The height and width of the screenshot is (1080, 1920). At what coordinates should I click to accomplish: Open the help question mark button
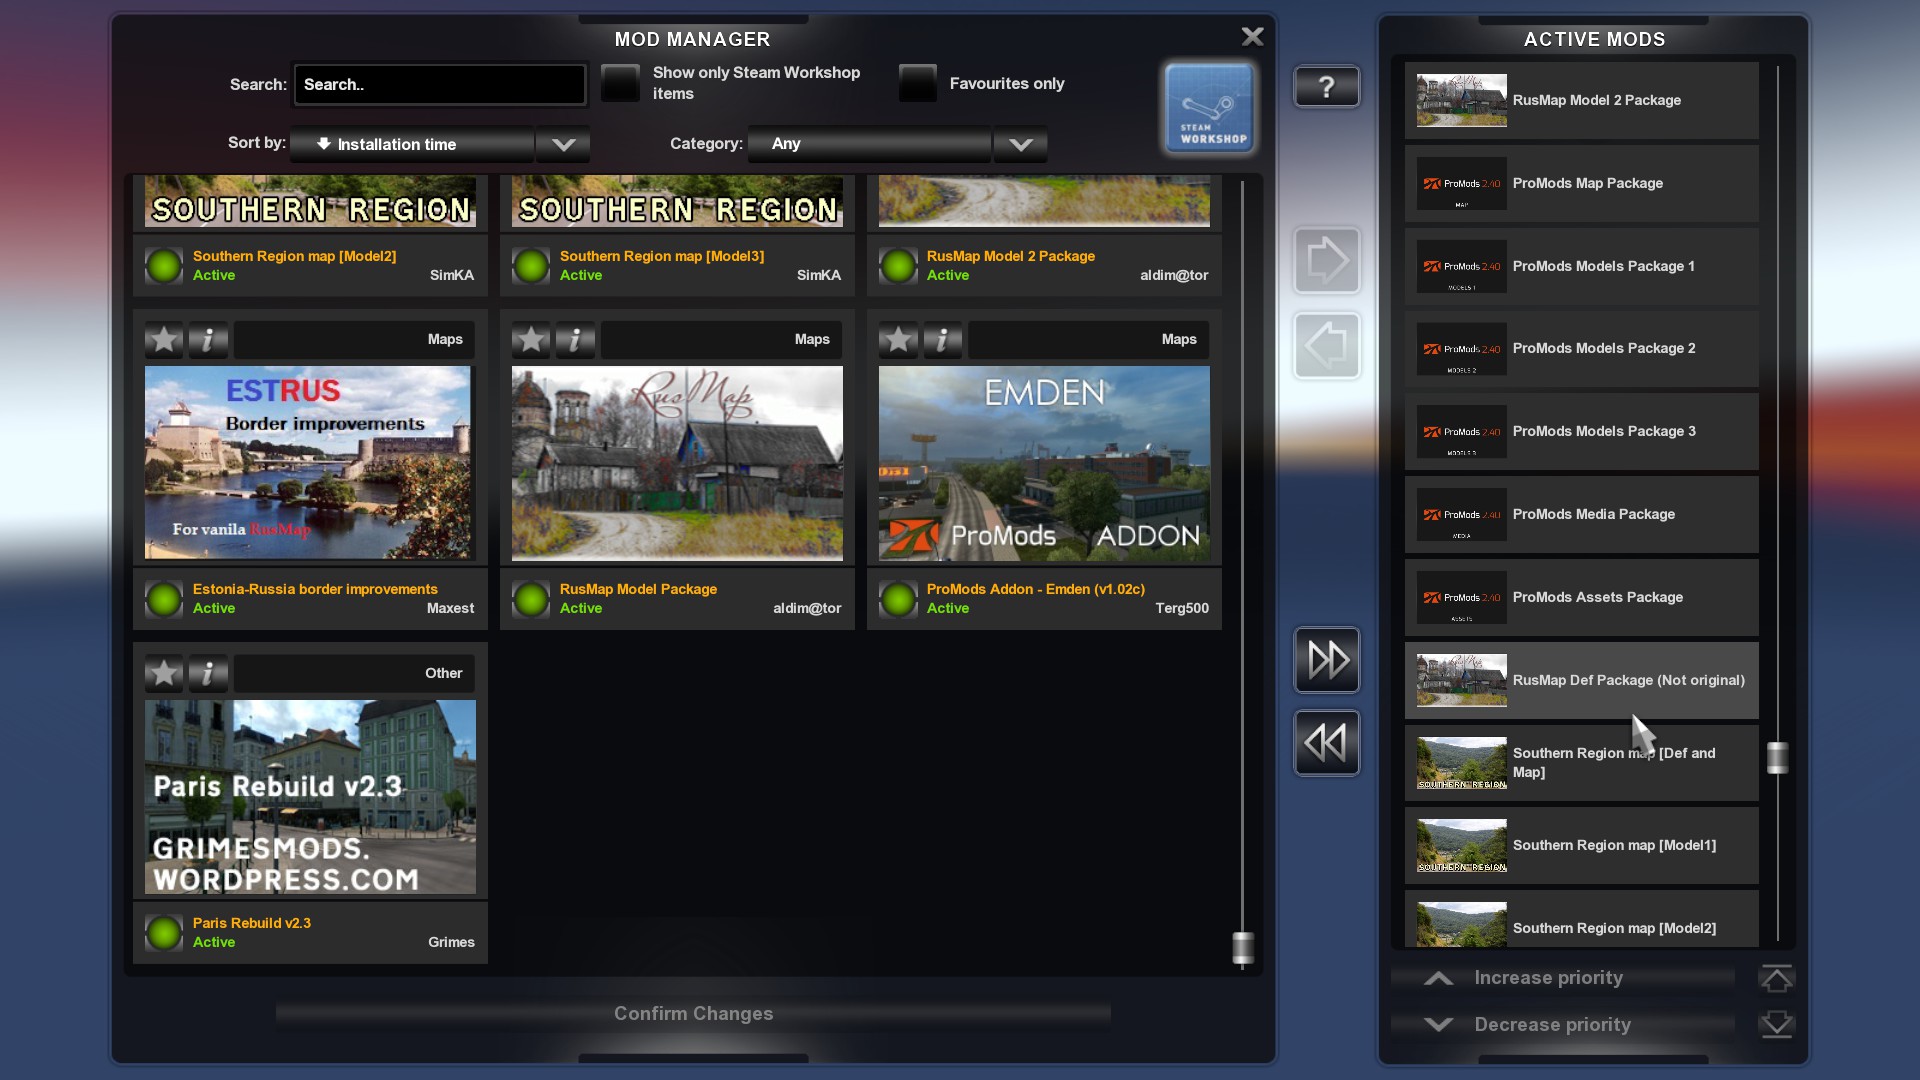pos(1326,87)
